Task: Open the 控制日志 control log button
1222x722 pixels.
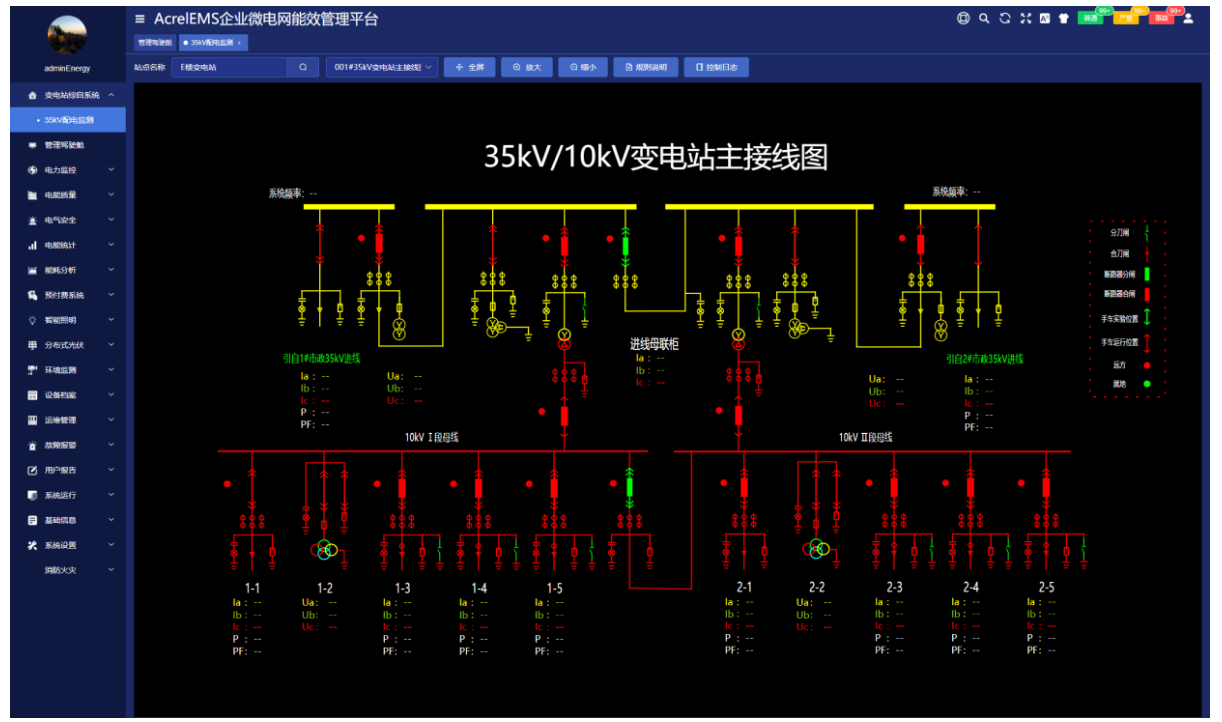Action: 717,67
